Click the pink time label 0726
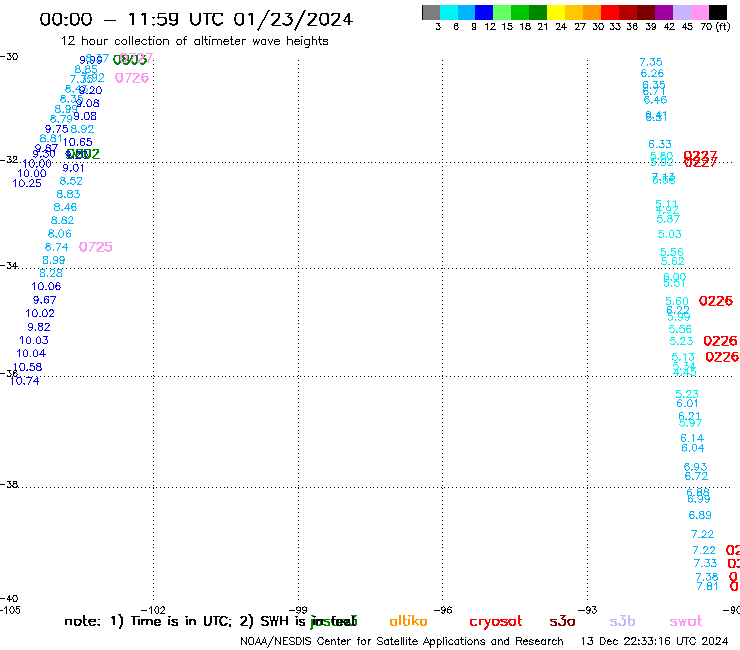 tap(132, 78)
